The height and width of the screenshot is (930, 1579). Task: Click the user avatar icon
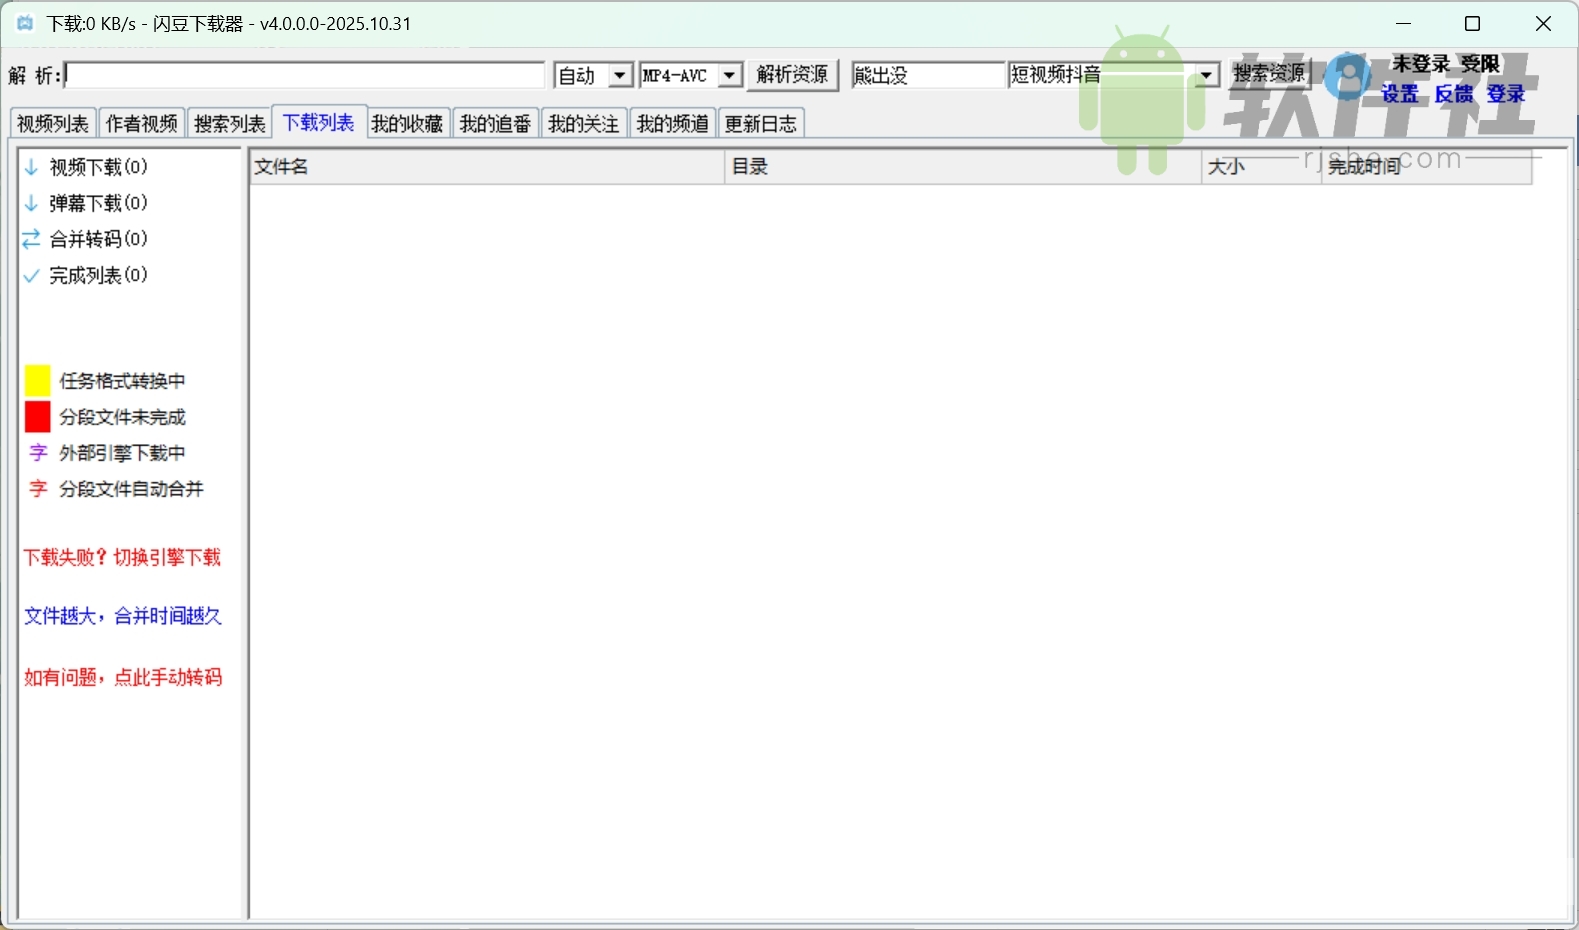click(x=1348, y=76)
